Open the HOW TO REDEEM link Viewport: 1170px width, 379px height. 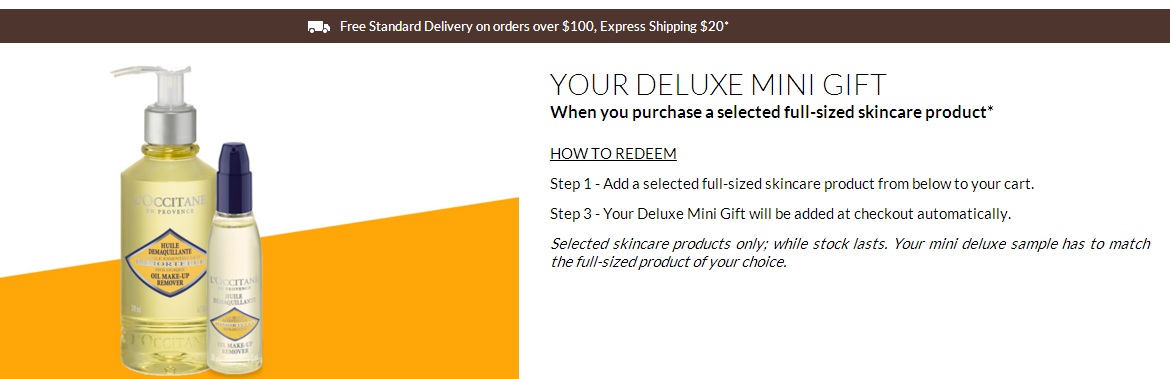pyautogui.click(x=613, y=154)
